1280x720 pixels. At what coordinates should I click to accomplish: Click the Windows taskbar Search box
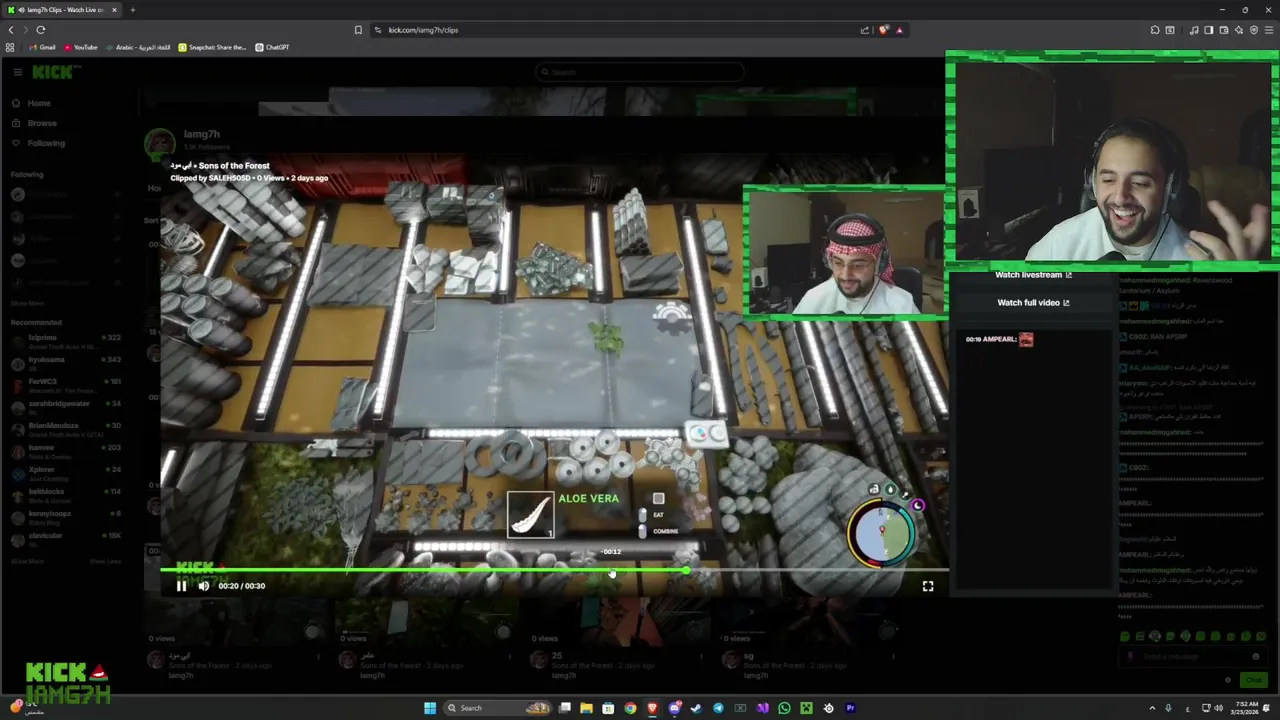(498, 708)
